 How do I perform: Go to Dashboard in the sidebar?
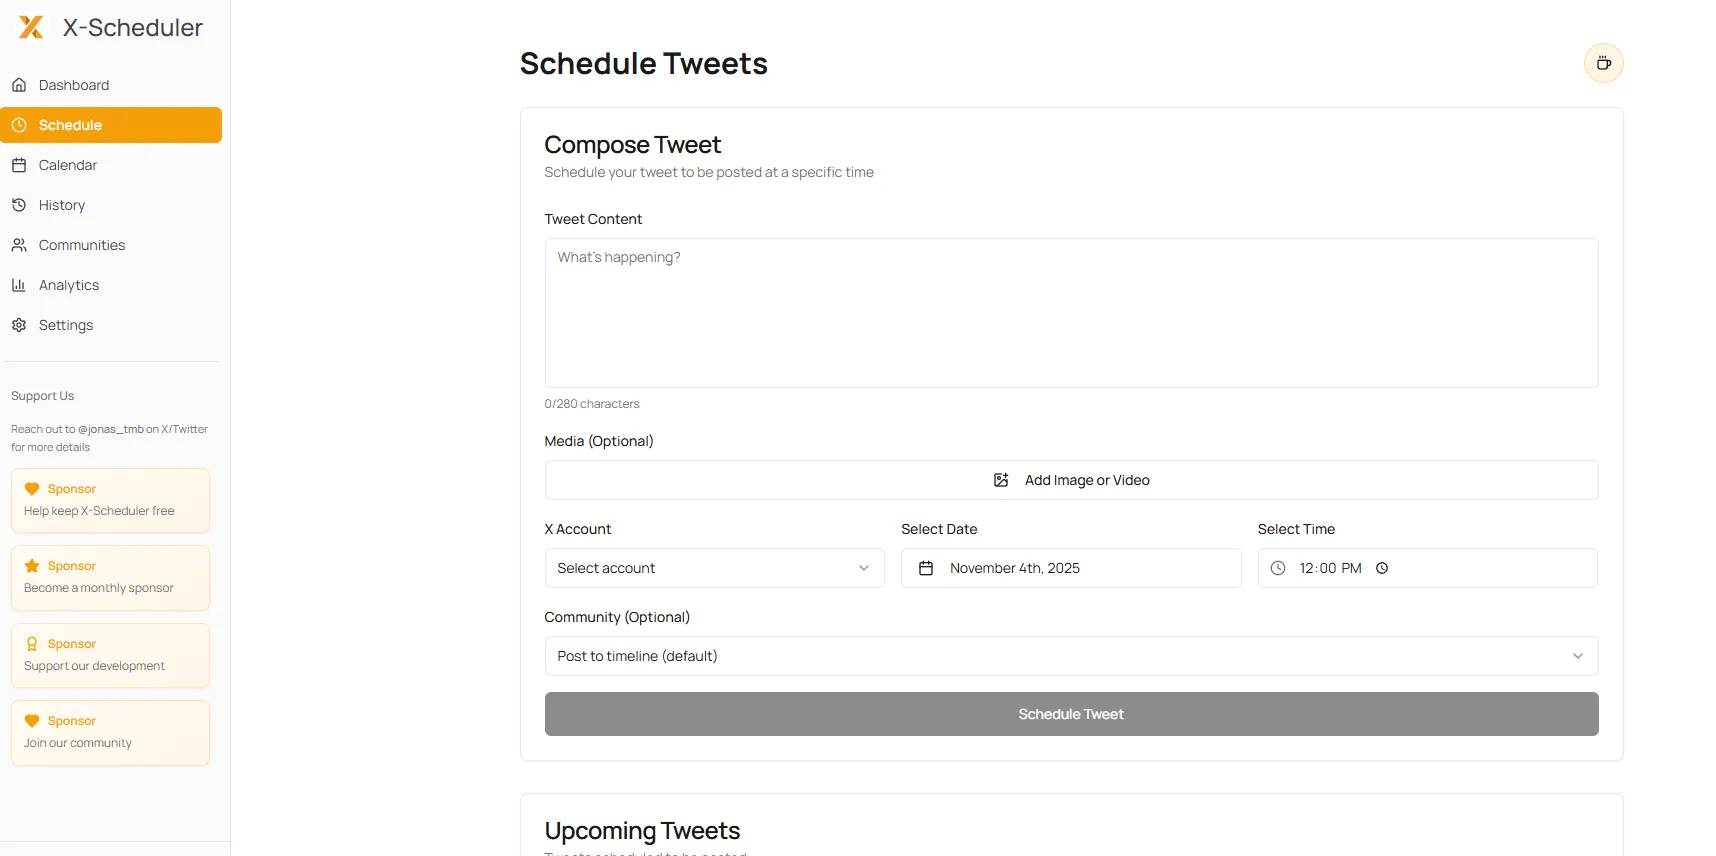click(x=74, y=85)
